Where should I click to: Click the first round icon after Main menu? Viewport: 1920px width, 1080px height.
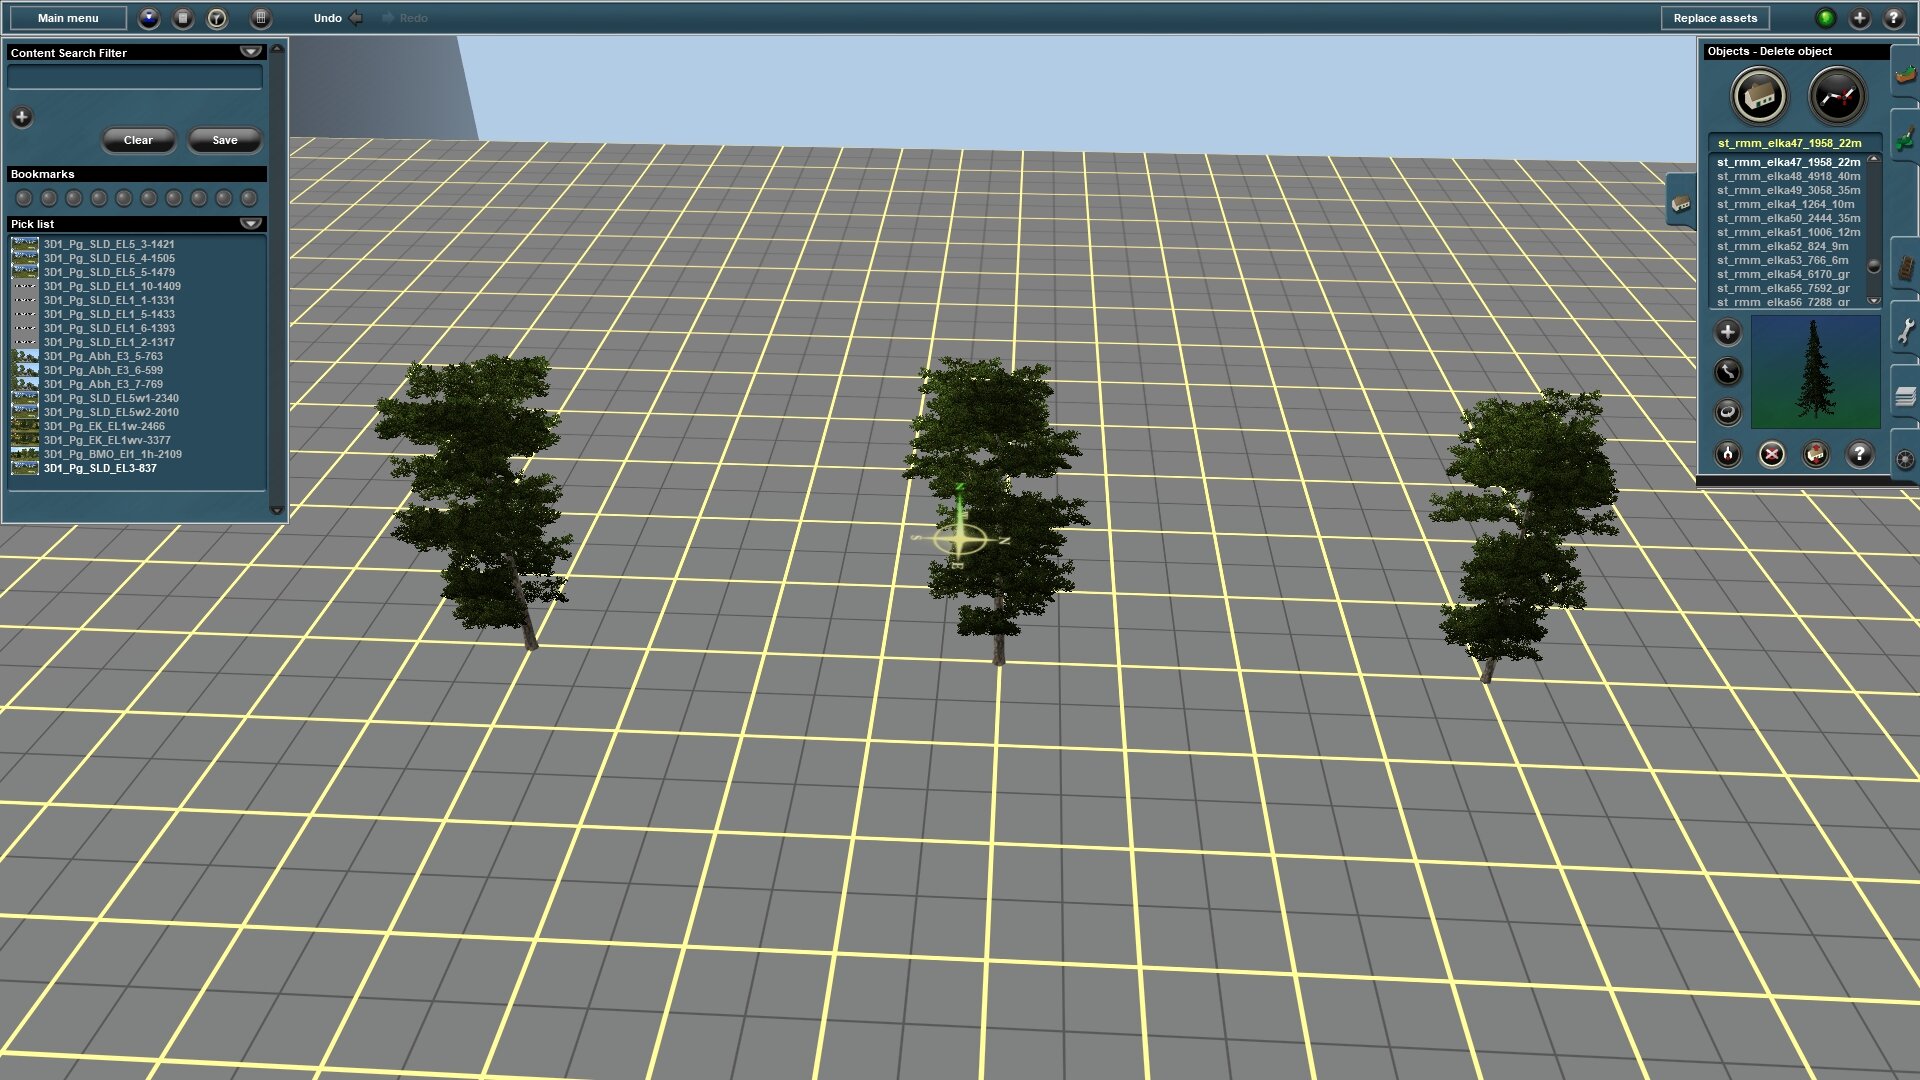click(x=149, y=18)
